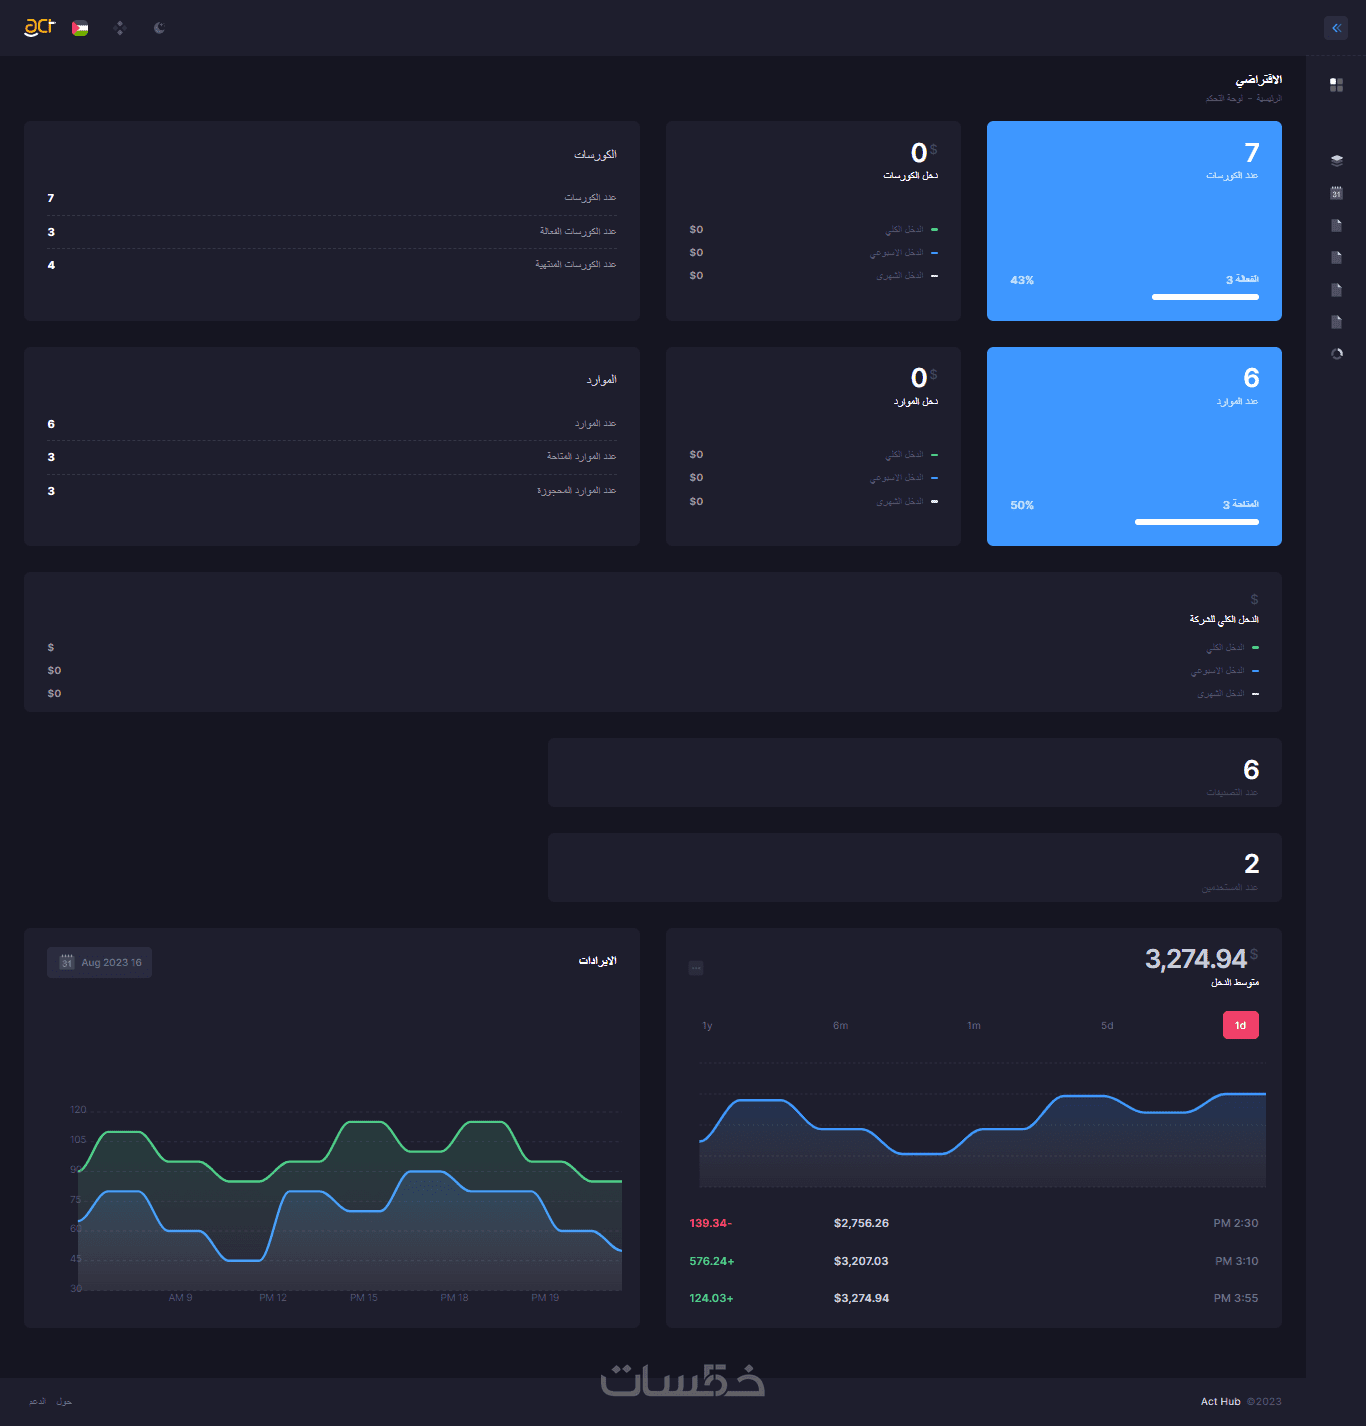Viewport: 1366px width, 1426px height.
Task: Click the 43% progress bar in courses card
Action: click(x=1205, y=297)
